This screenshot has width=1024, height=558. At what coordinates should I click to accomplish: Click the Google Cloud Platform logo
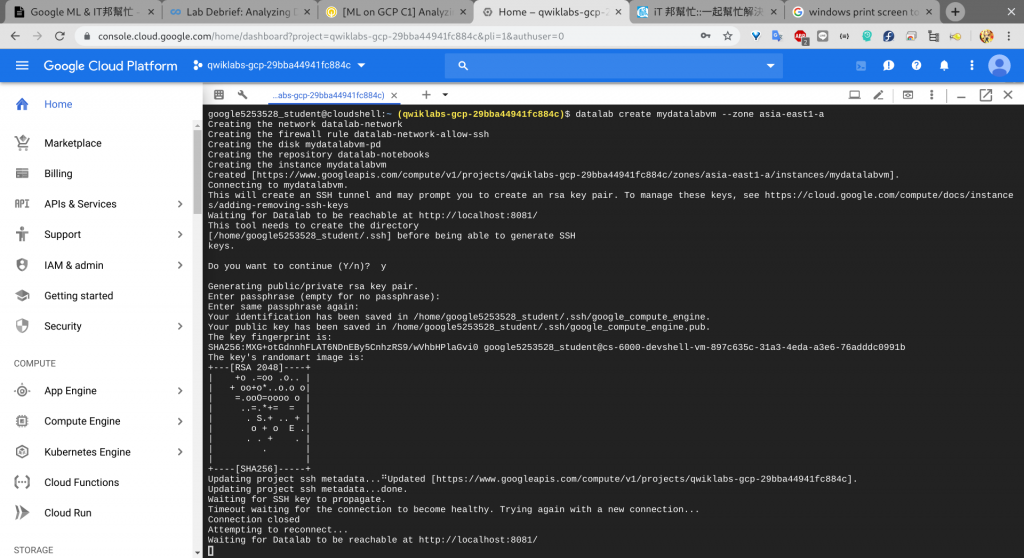110,65
